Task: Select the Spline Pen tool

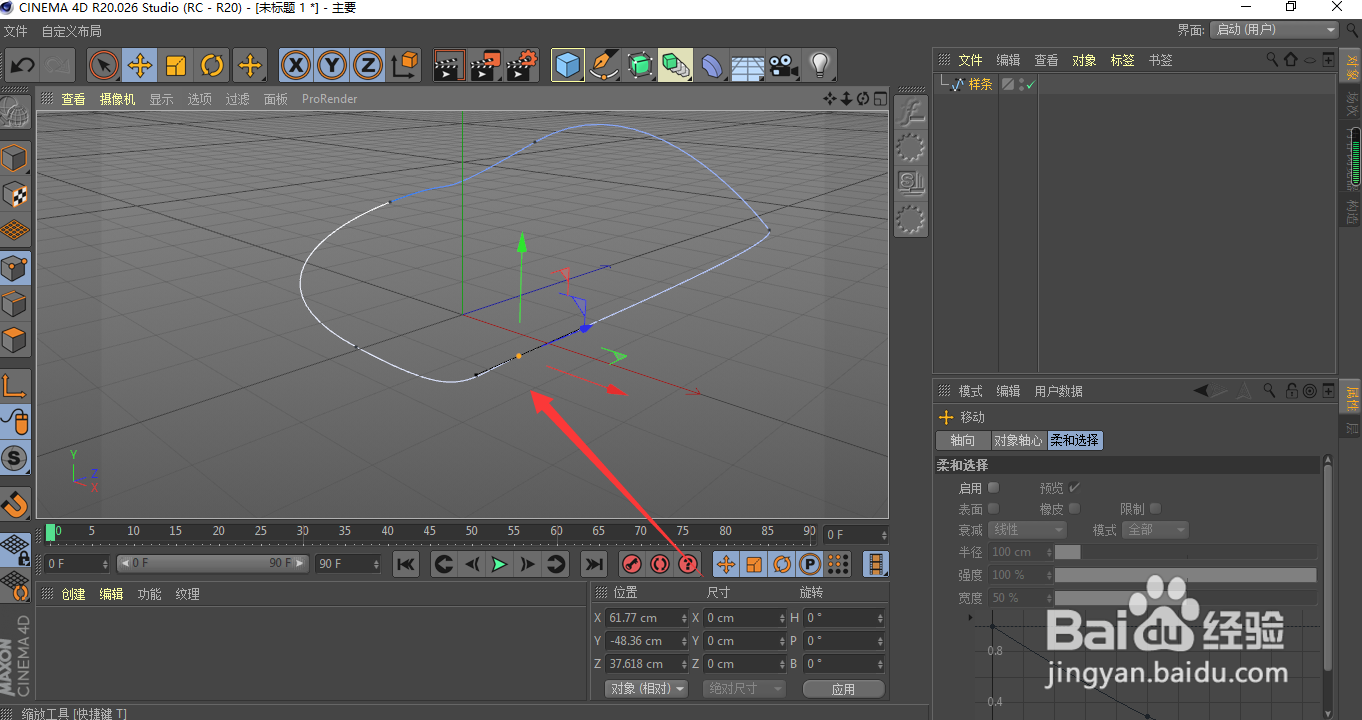Action: [x=604, y=66]
